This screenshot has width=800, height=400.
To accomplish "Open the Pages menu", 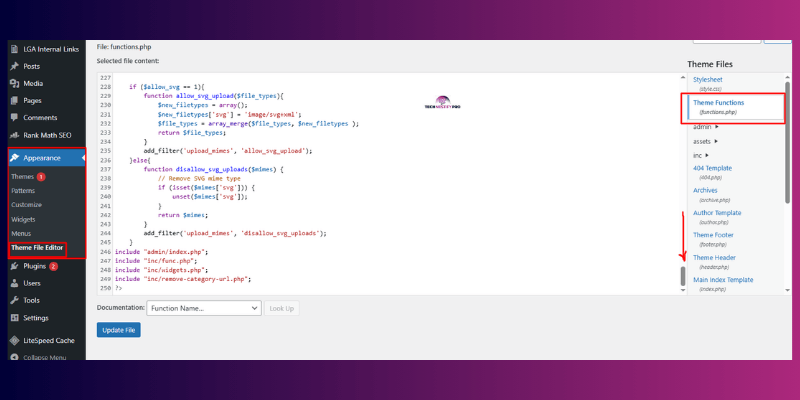I will click(x=32, y=101).
